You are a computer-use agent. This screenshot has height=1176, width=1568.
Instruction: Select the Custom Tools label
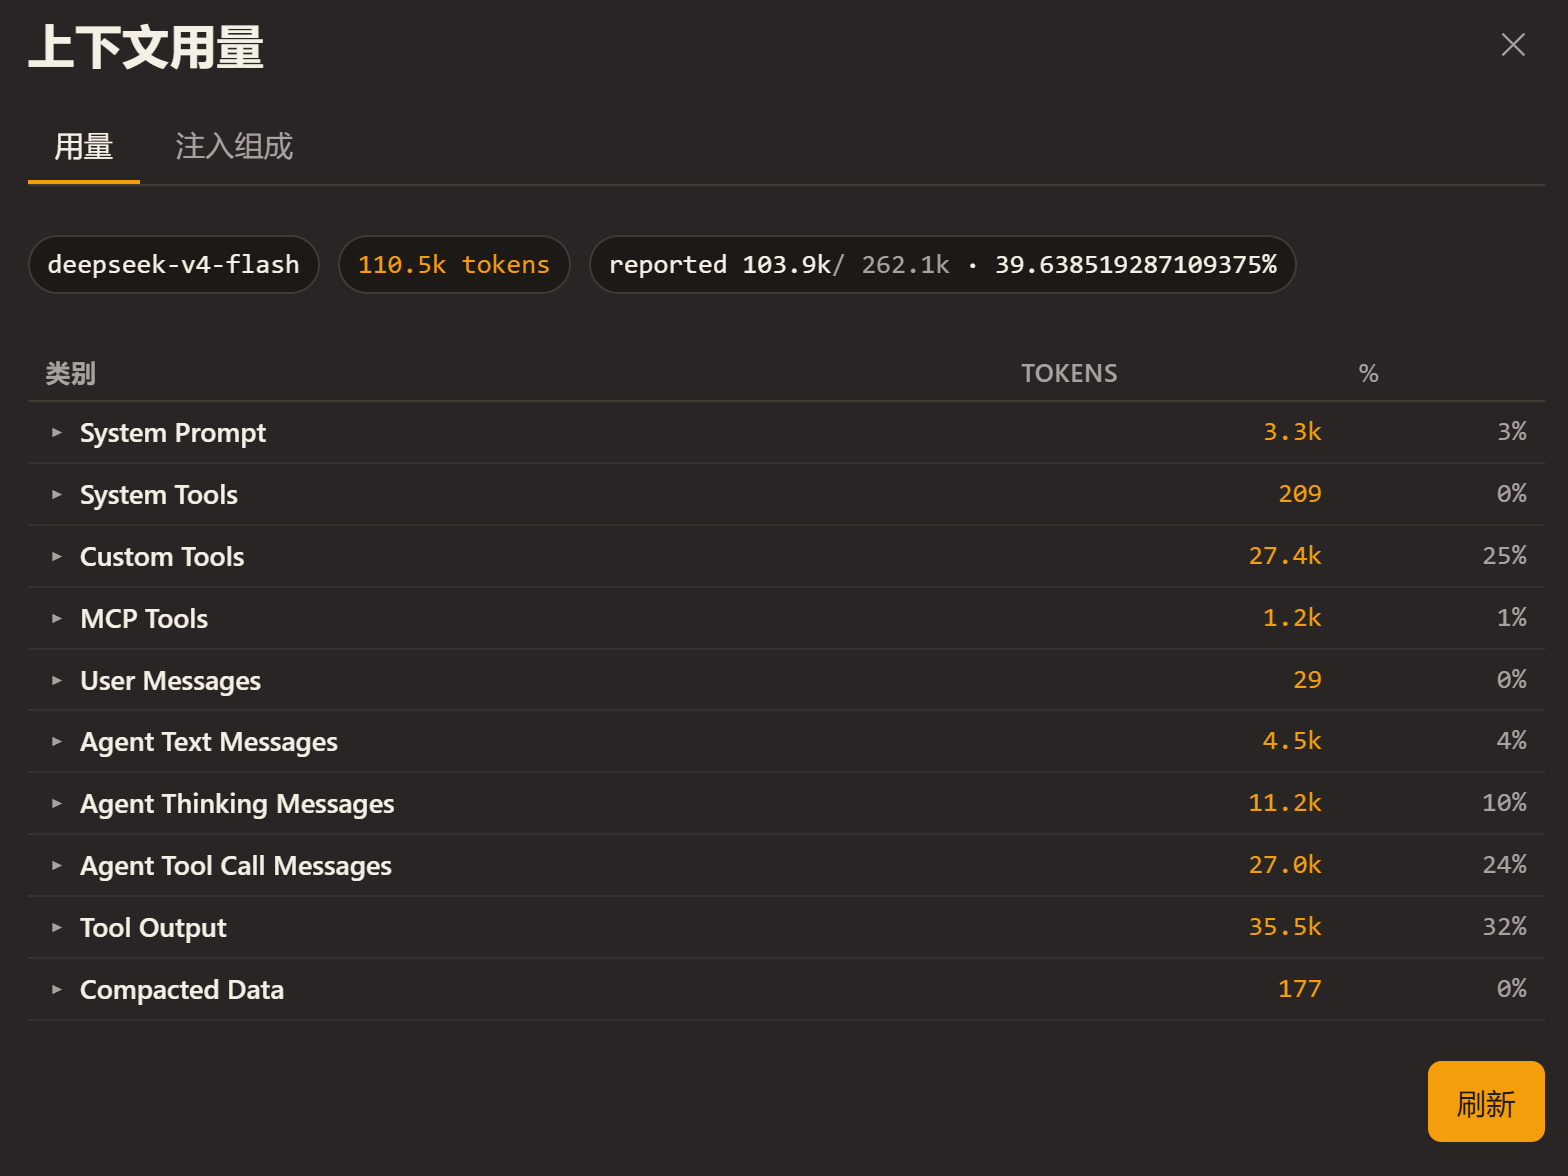pyautogui.click(x=162, y=557)
